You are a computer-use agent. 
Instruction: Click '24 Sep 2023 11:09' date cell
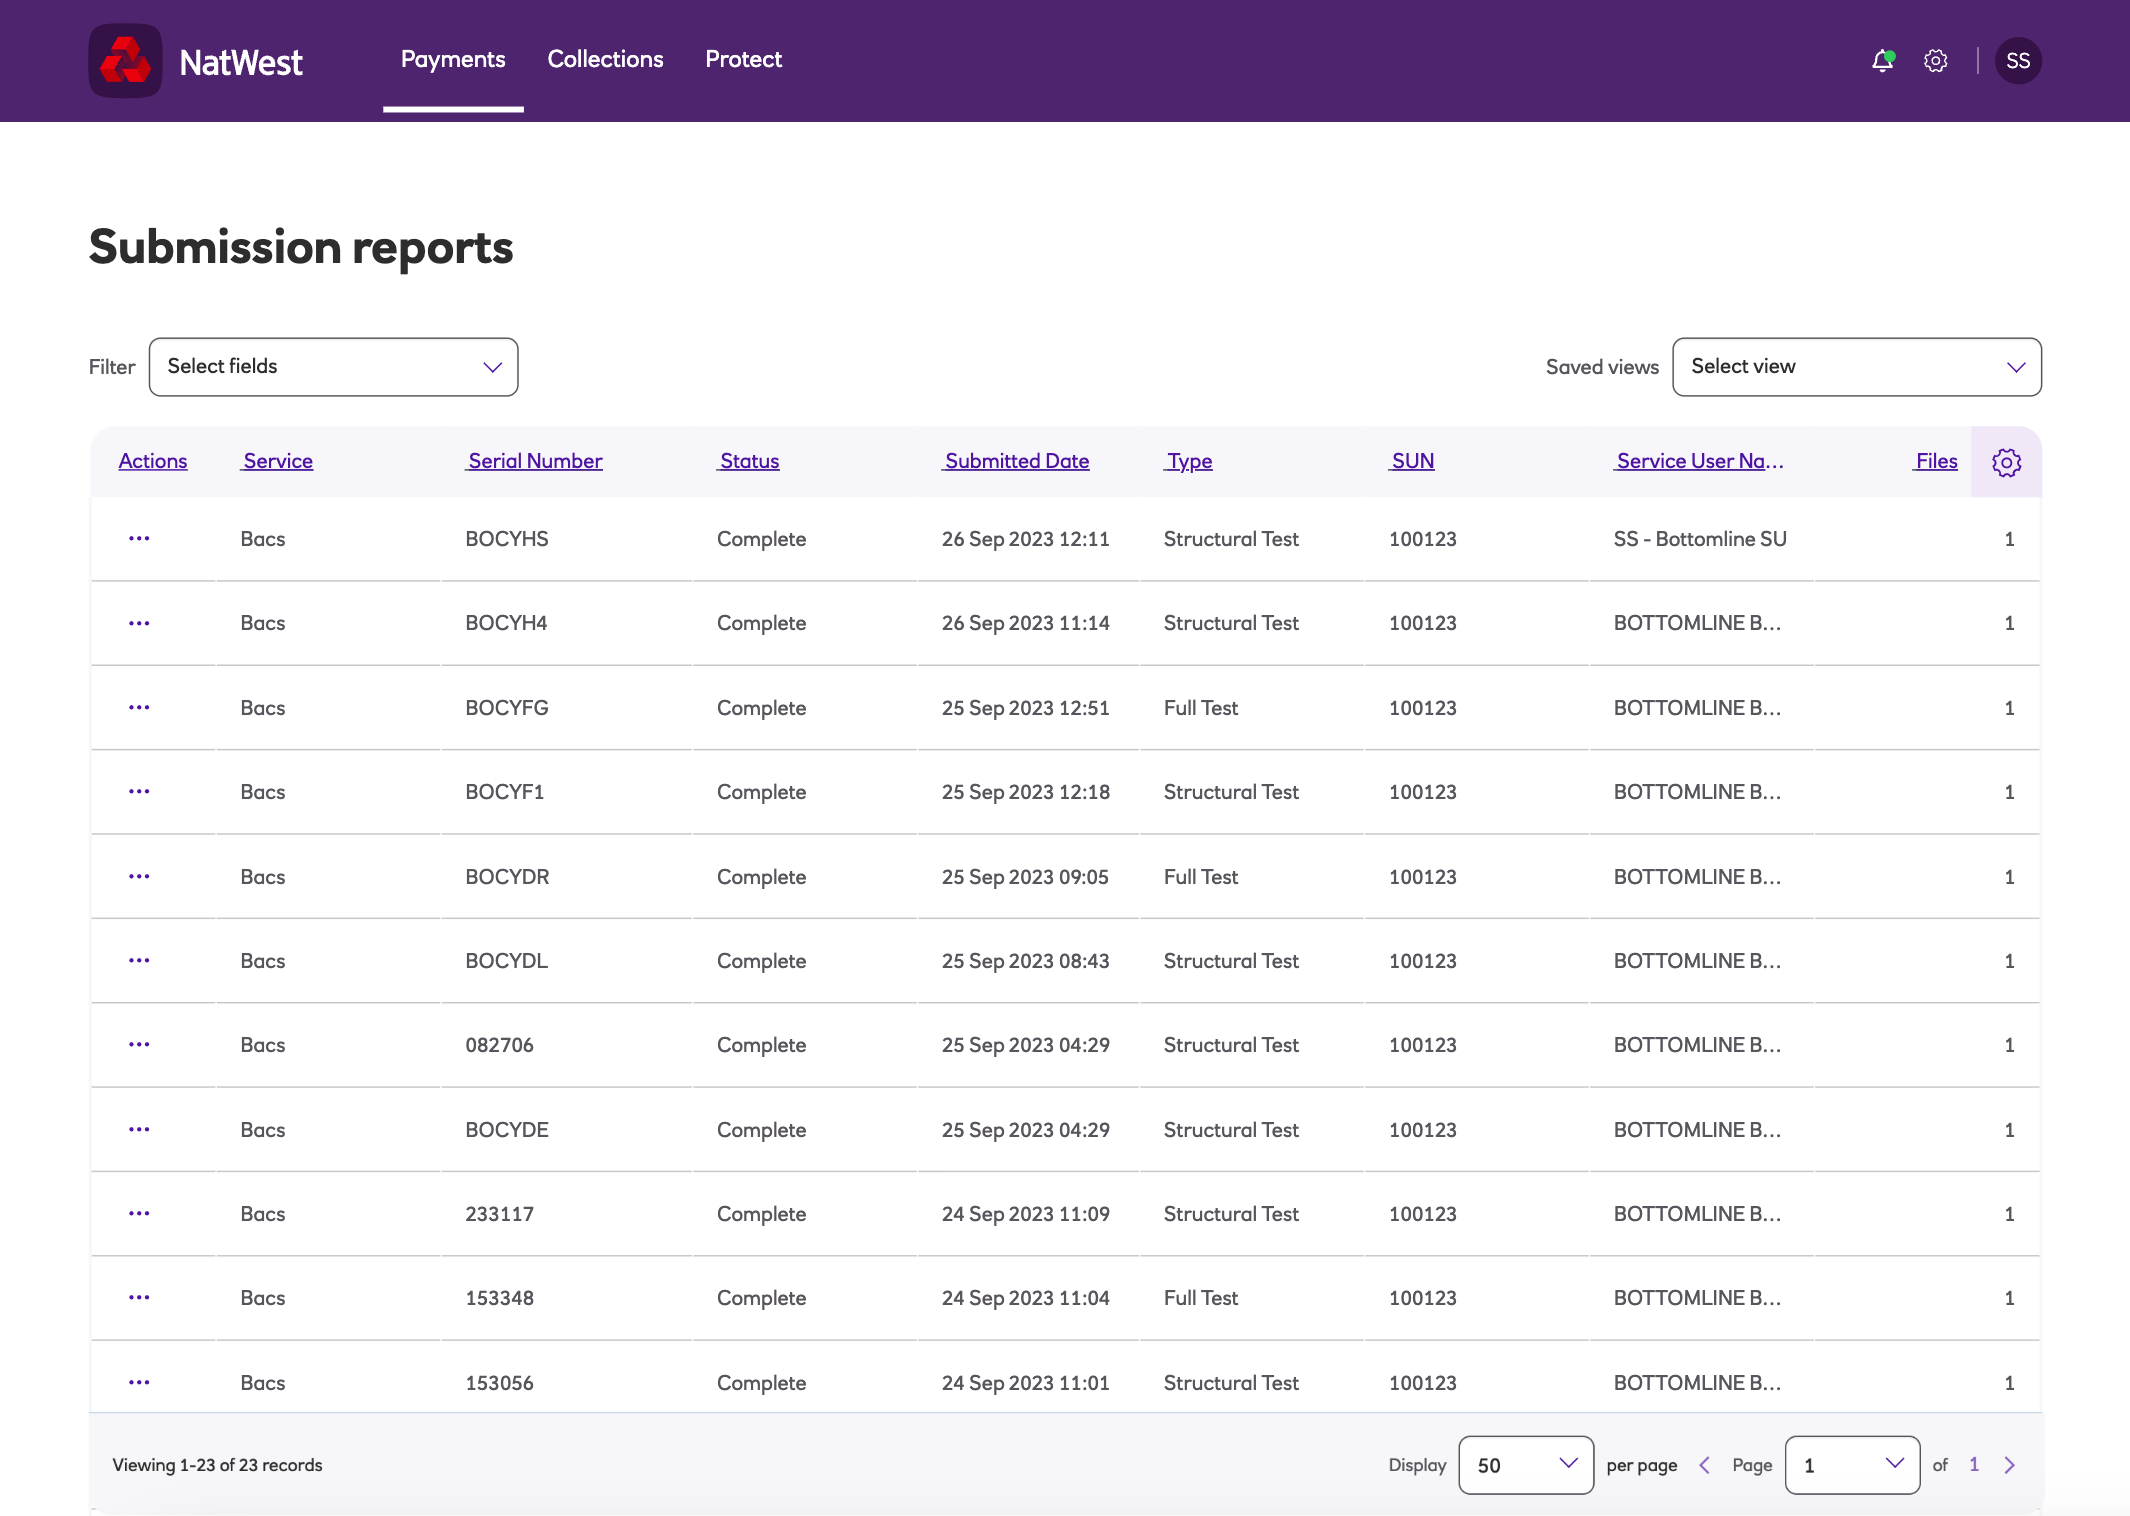coord(1026,1214)
